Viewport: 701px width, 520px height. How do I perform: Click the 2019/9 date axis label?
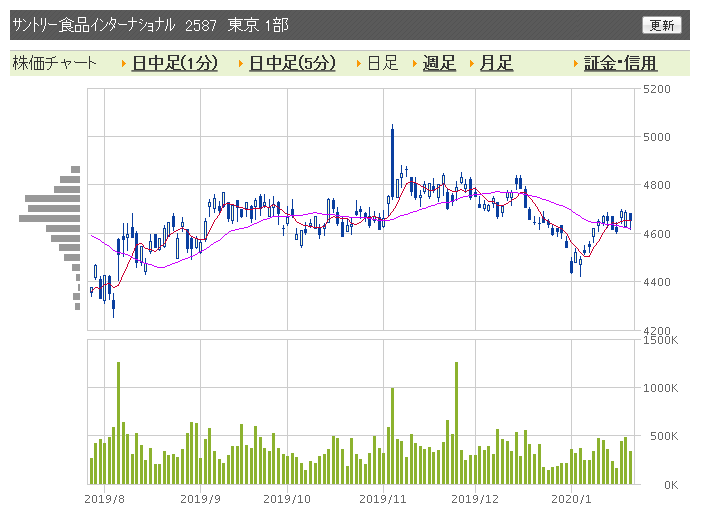pyautogui.click(x=200, y=499)
